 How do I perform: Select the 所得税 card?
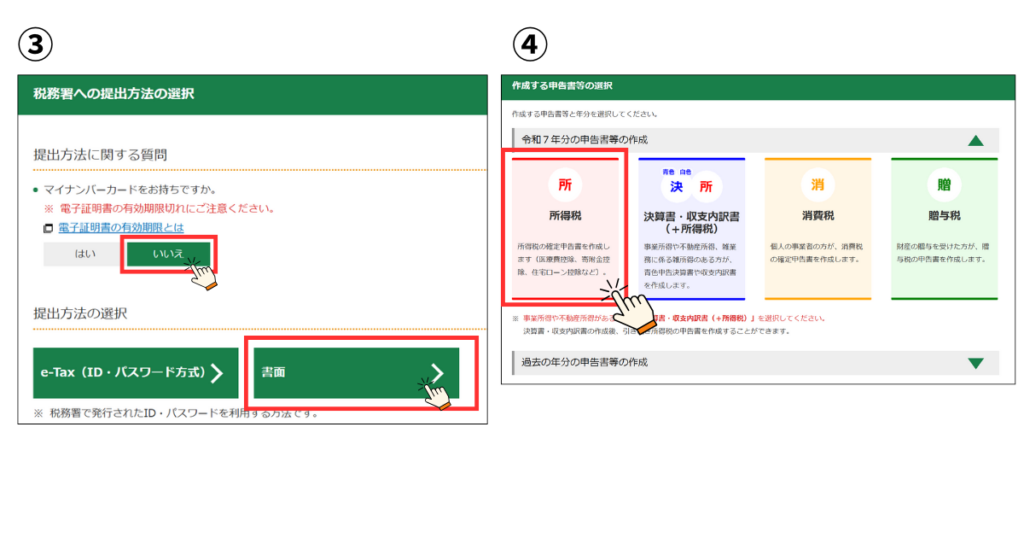point(565,229)
